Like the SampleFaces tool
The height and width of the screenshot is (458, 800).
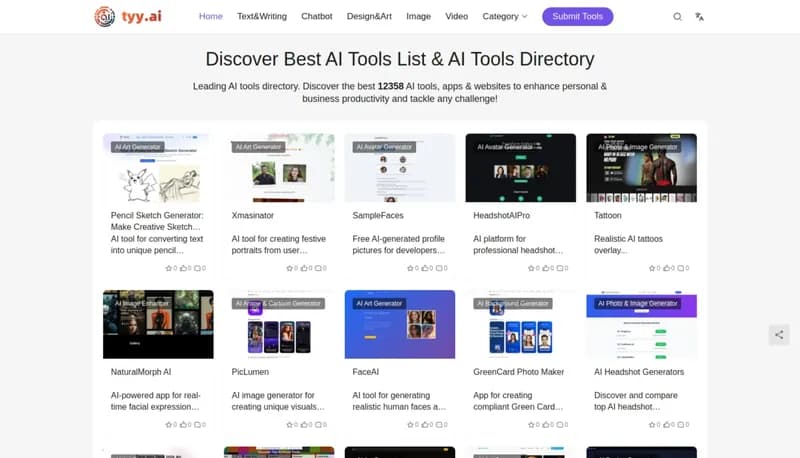click(425, 268)
